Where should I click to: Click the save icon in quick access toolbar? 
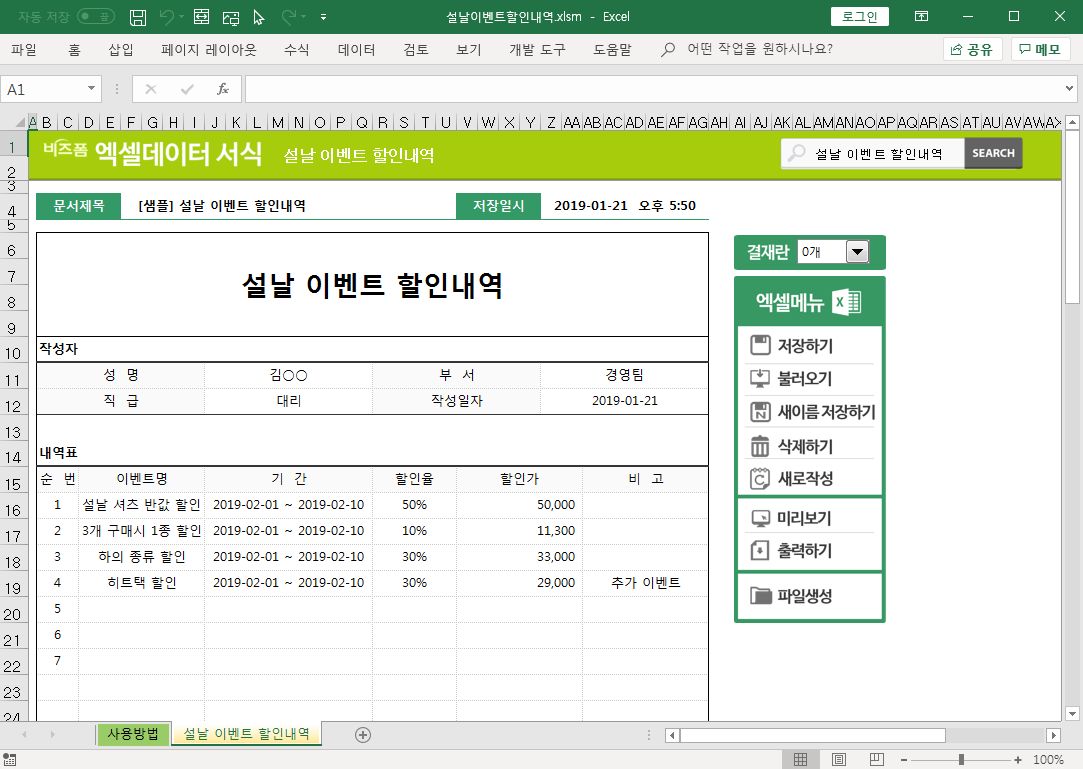point(139,17)
